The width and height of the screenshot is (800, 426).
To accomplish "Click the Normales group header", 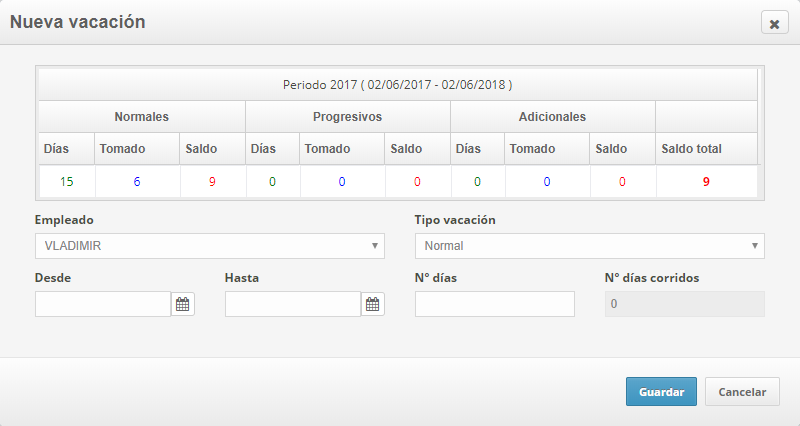I will pos(141,117).
